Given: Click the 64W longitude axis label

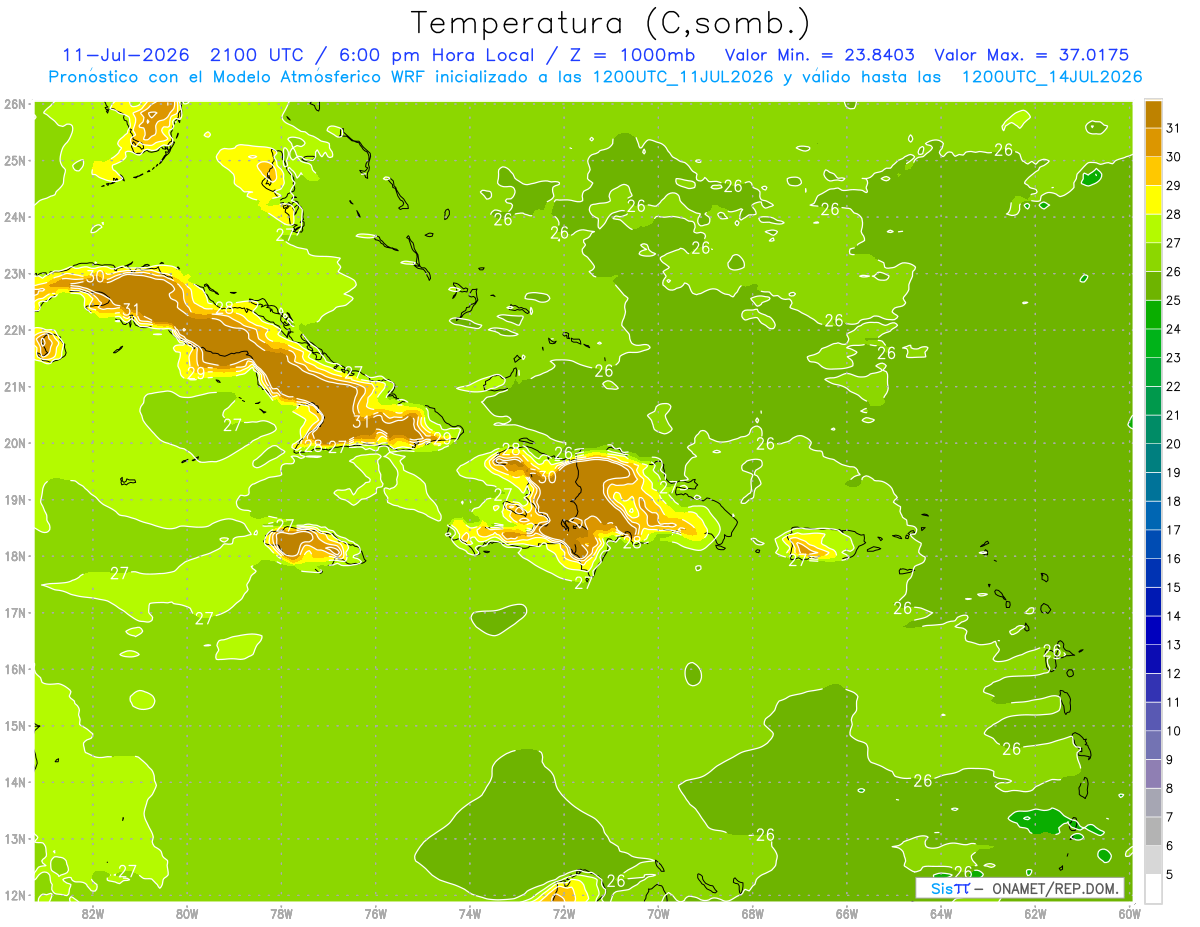Looking at the screenshot, I should tap(941, 913).
